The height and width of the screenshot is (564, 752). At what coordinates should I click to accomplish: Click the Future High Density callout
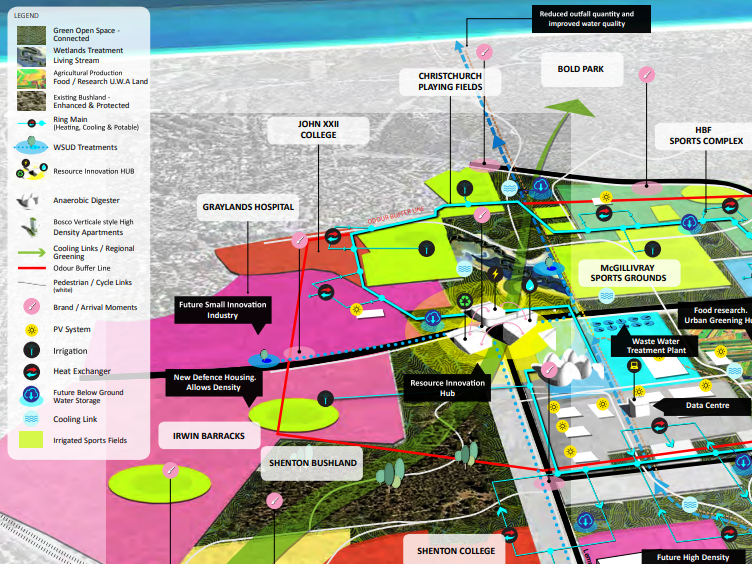point(693,557)
